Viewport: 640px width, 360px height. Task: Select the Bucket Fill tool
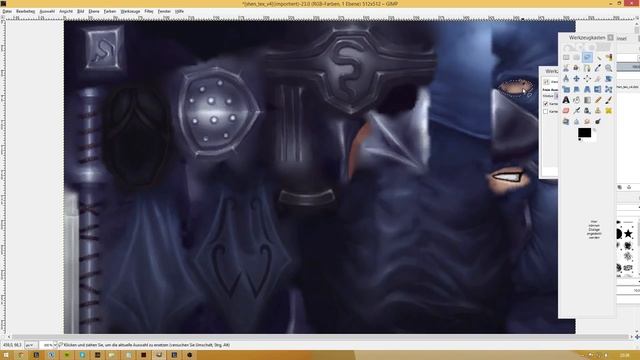(x=576, y=100)
